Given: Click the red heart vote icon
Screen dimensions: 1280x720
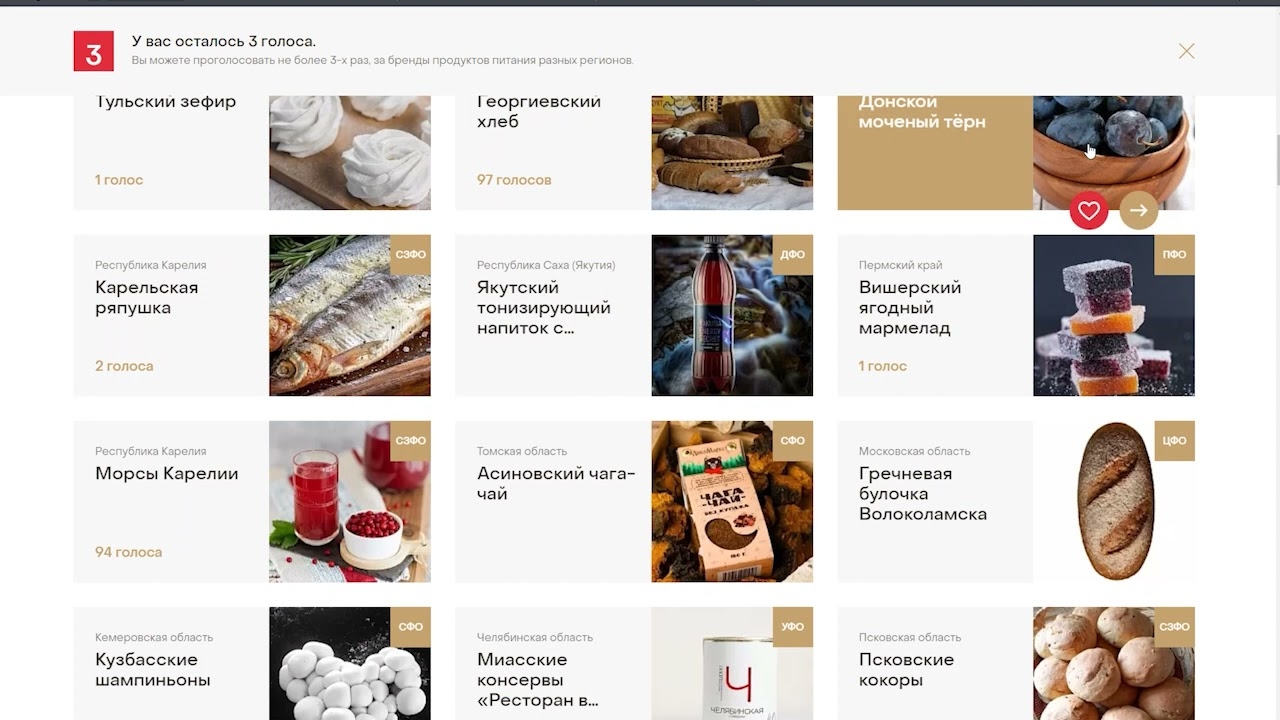Looking at the screenshot, I should (1089, 211).
